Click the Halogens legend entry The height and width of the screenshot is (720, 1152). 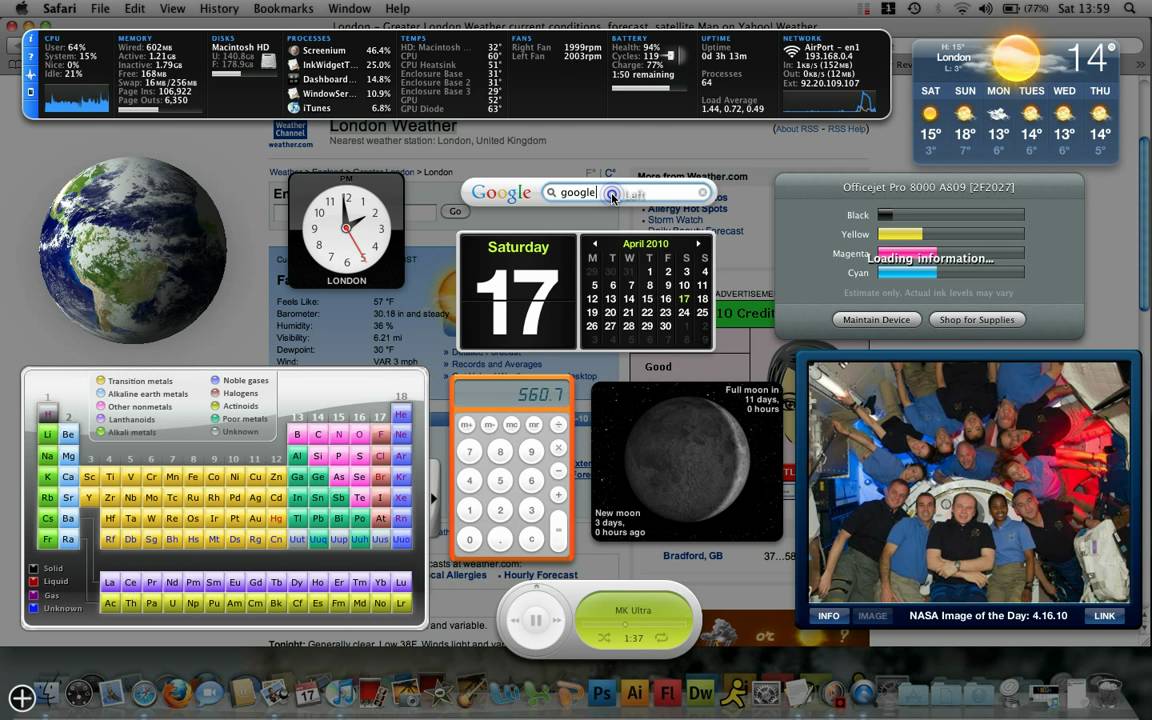[235, 393]
